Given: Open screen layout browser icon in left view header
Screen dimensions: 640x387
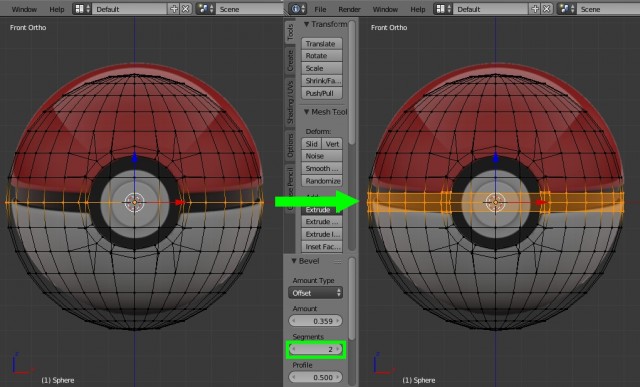Looking at the screenshot, I should (x=82, y=9).
